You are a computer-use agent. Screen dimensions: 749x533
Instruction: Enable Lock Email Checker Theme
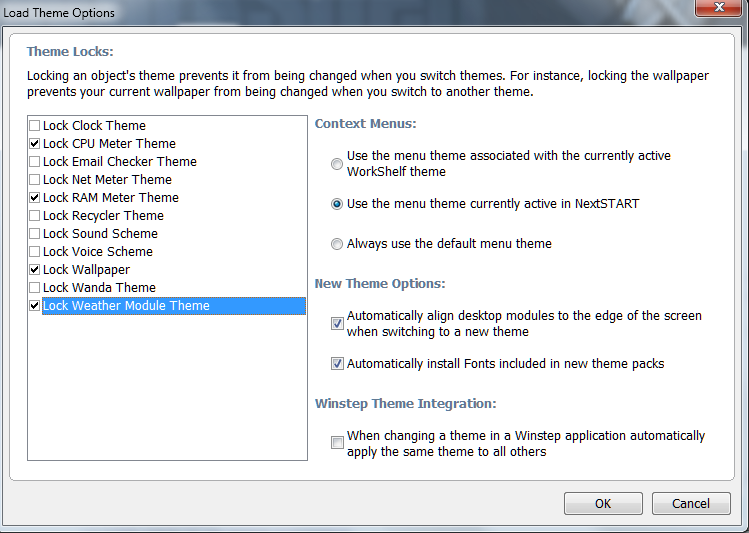(35, 162)
